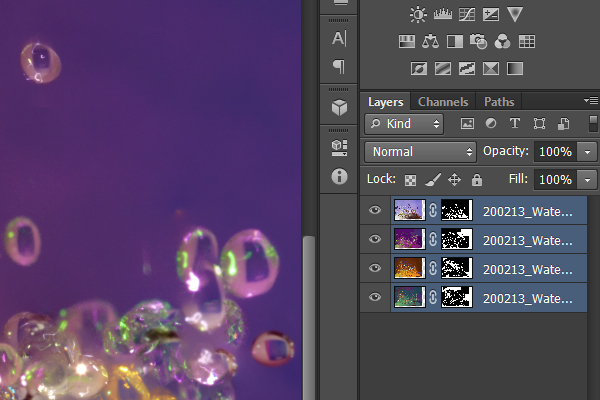Viewport: 600px width, 400px height.
Task: Click the top layer's name 200213_Wate...
Action: pos(528,212)
